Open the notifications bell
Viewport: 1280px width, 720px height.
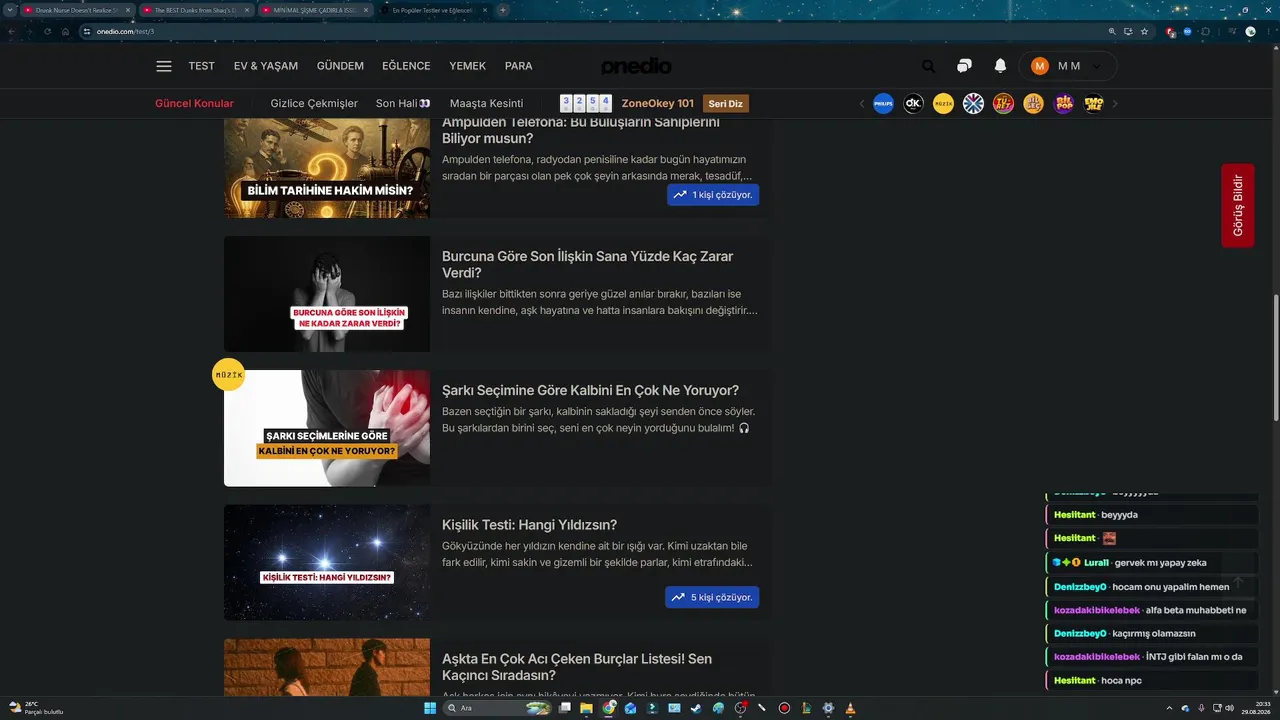[1000, 66]
